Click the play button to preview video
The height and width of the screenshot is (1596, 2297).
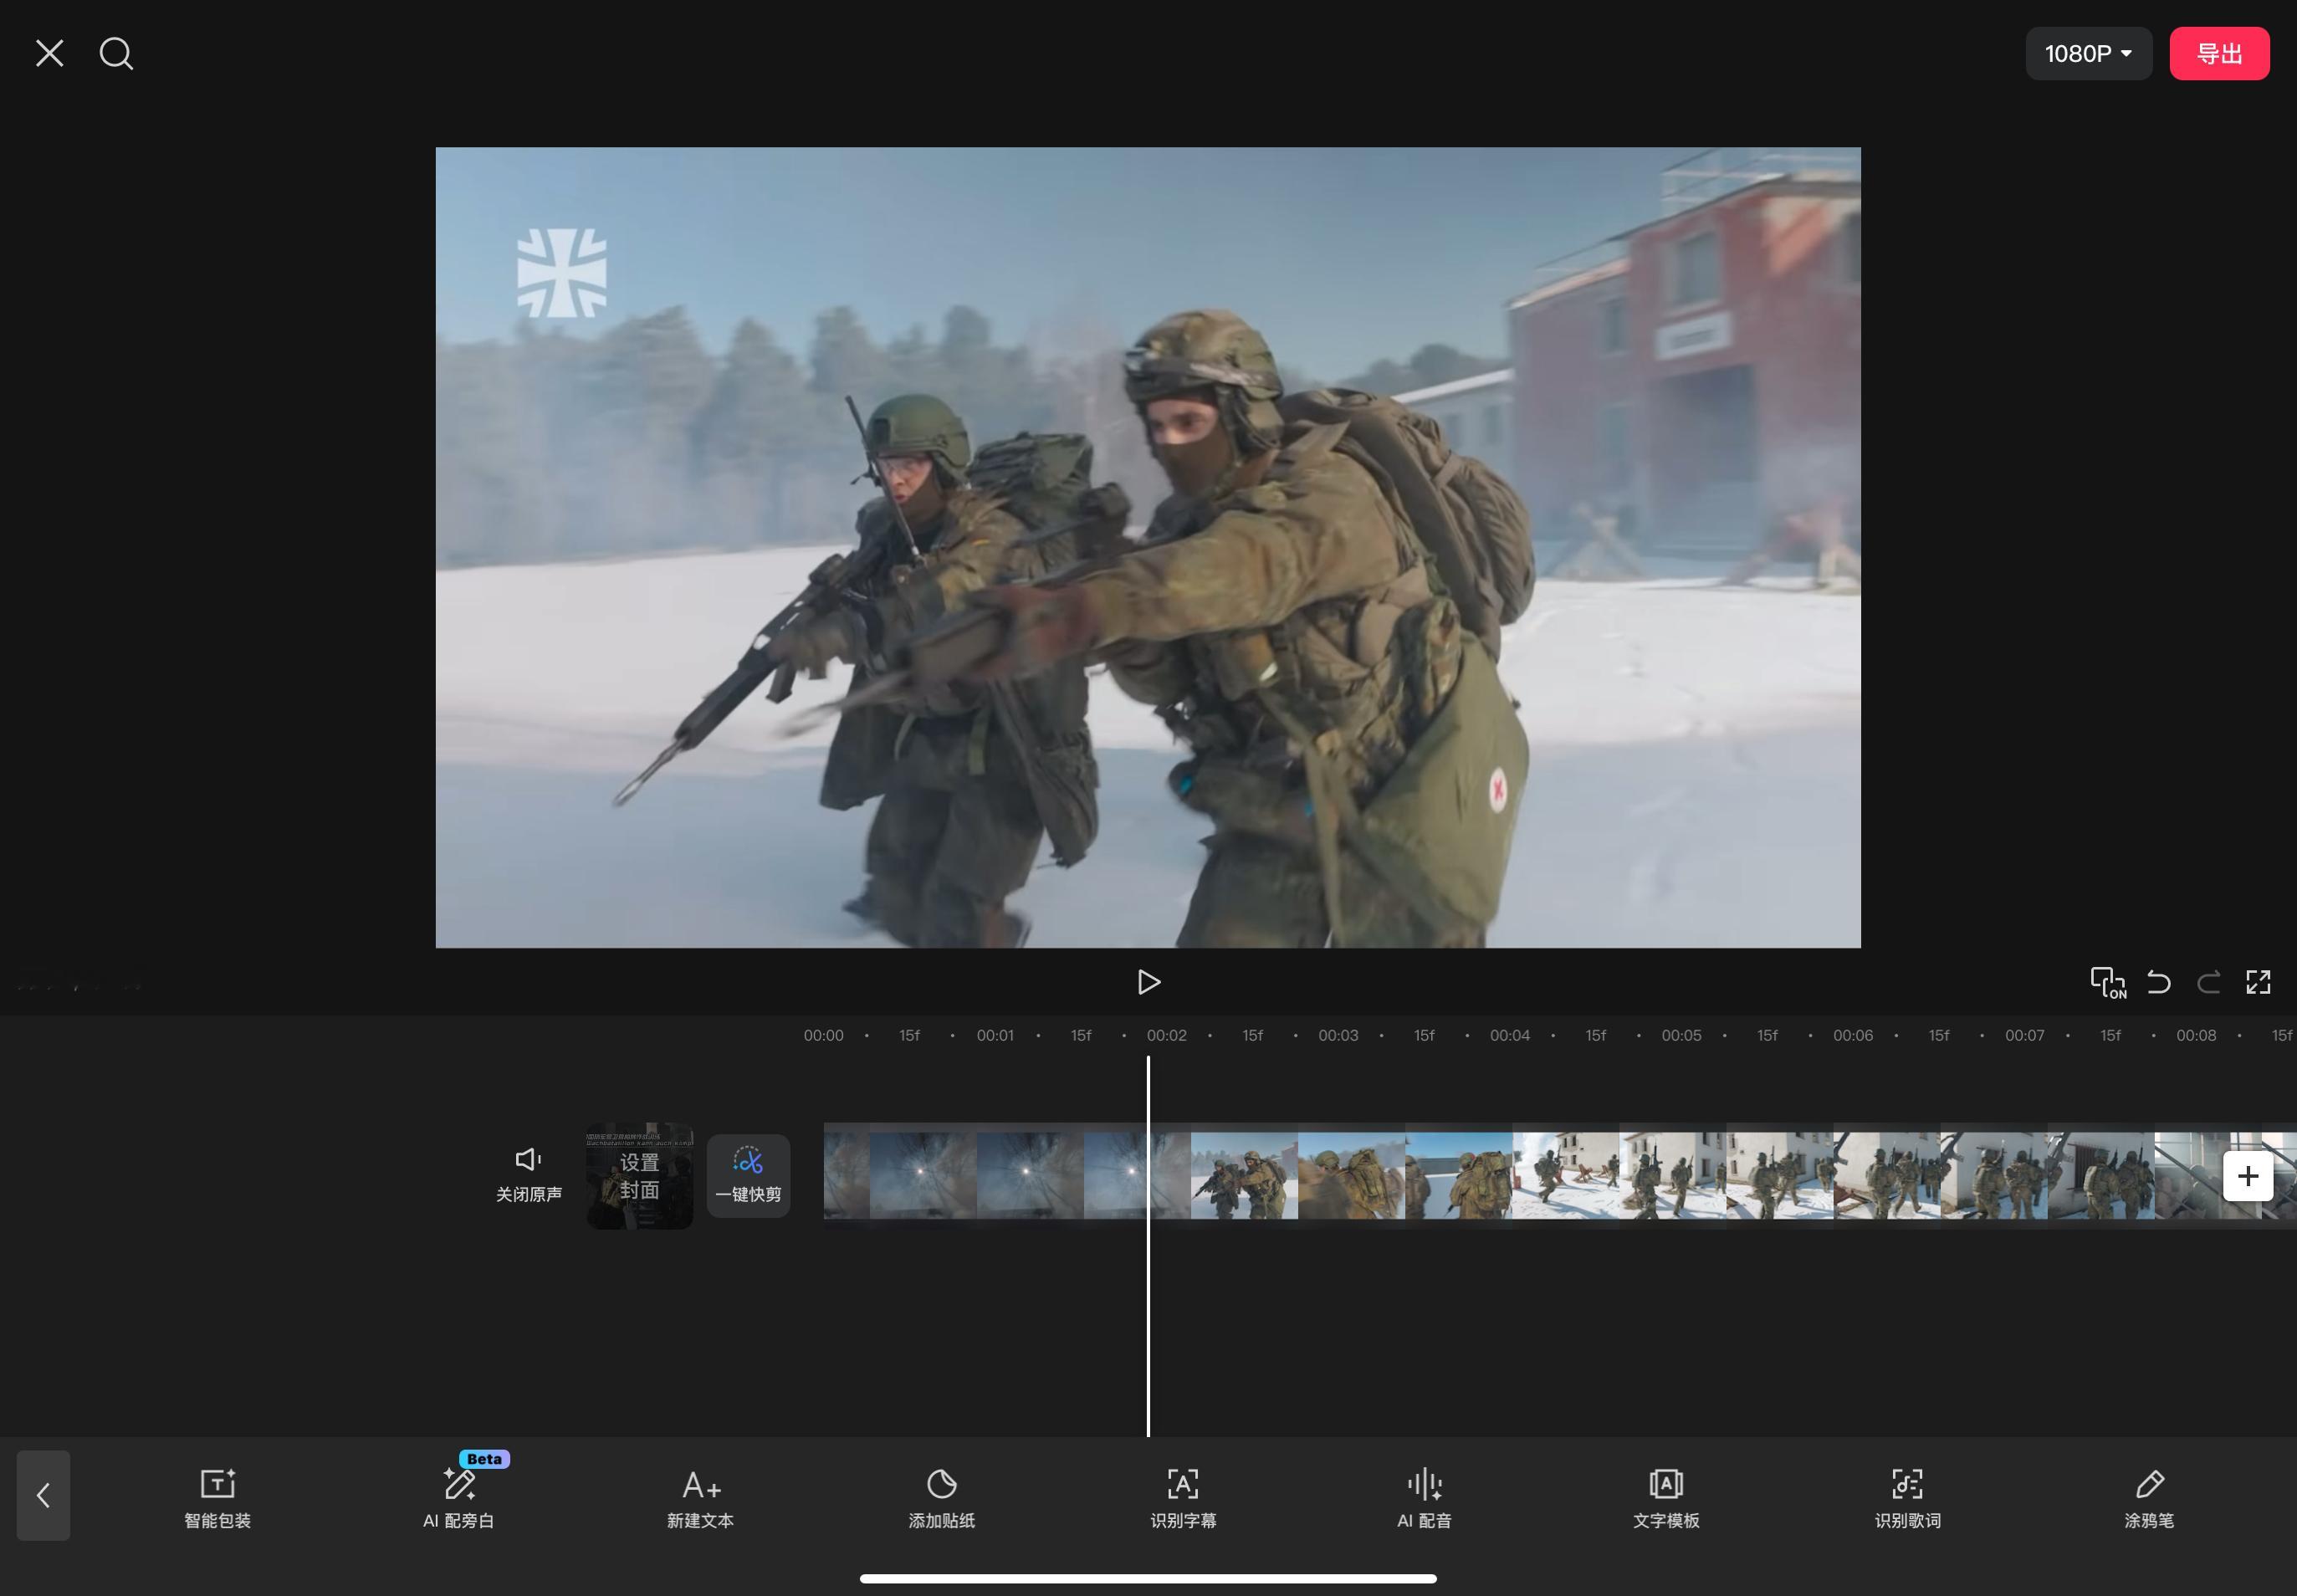point(1148,981)
